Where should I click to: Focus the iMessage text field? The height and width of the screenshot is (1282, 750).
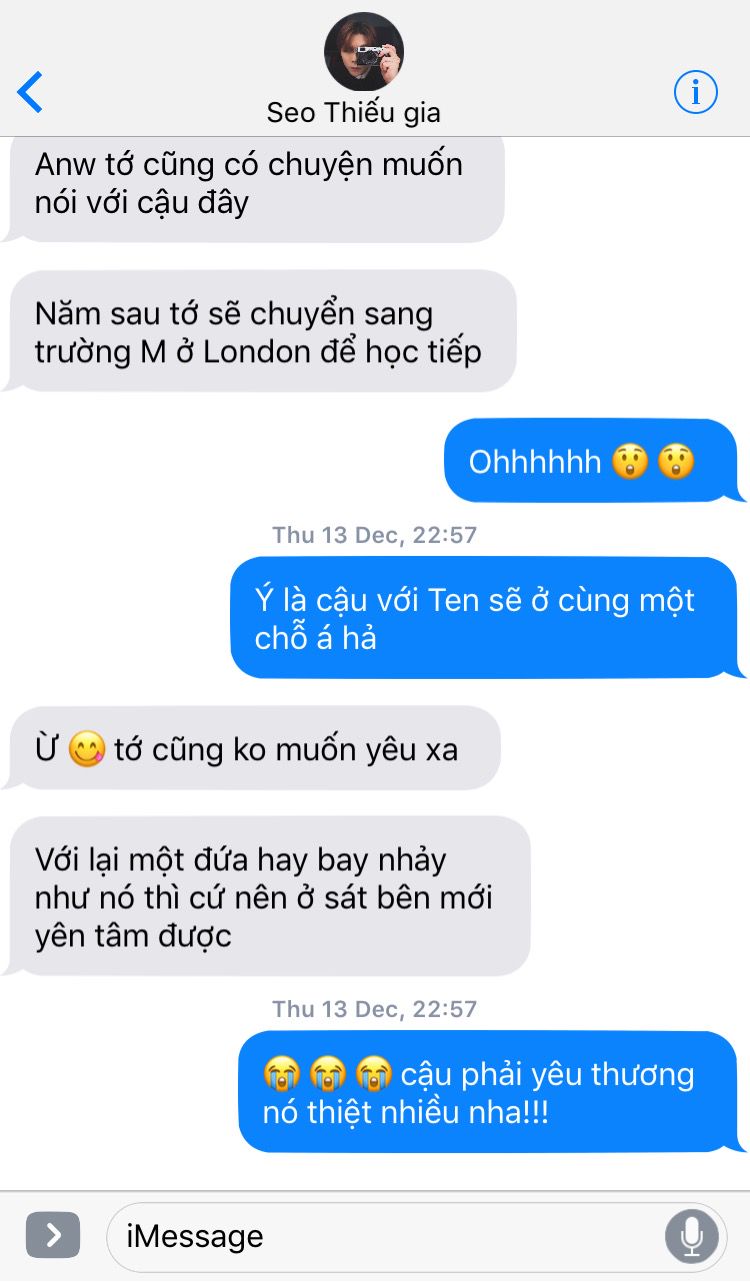click(x=415, y=1236)
